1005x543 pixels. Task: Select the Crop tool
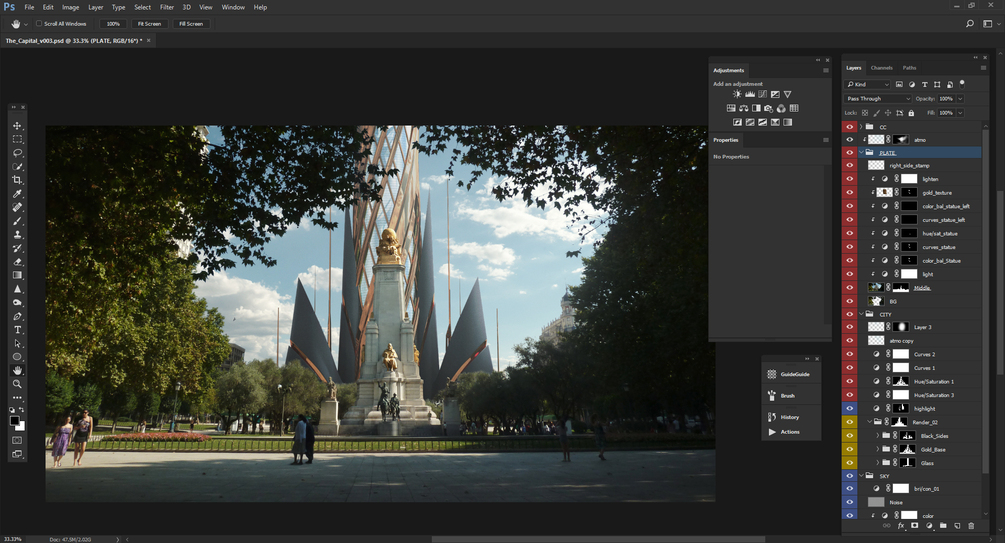tap(17, 180)
